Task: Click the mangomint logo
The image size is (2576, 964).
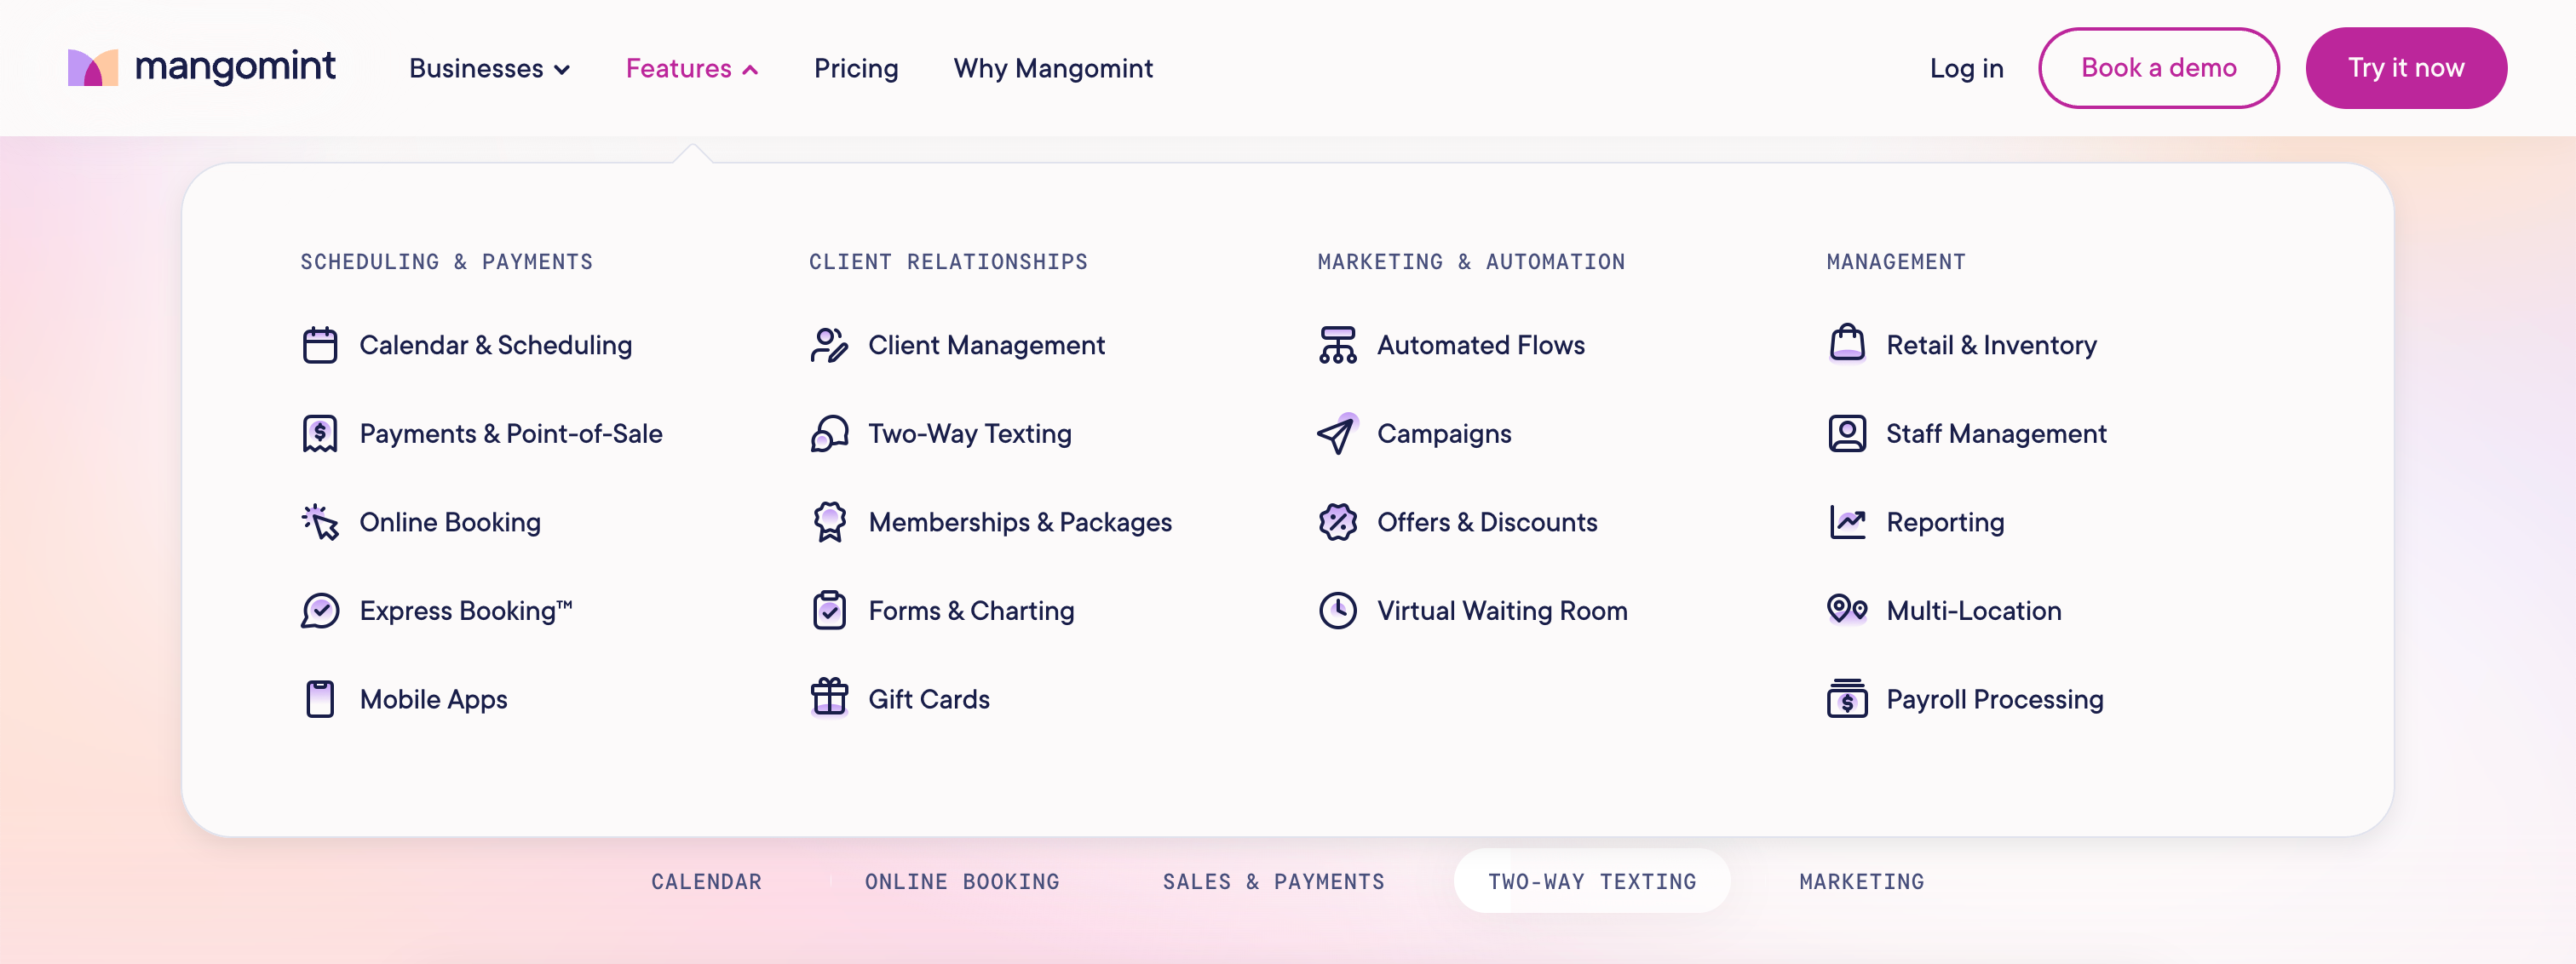Action: (x=201, y=67)
